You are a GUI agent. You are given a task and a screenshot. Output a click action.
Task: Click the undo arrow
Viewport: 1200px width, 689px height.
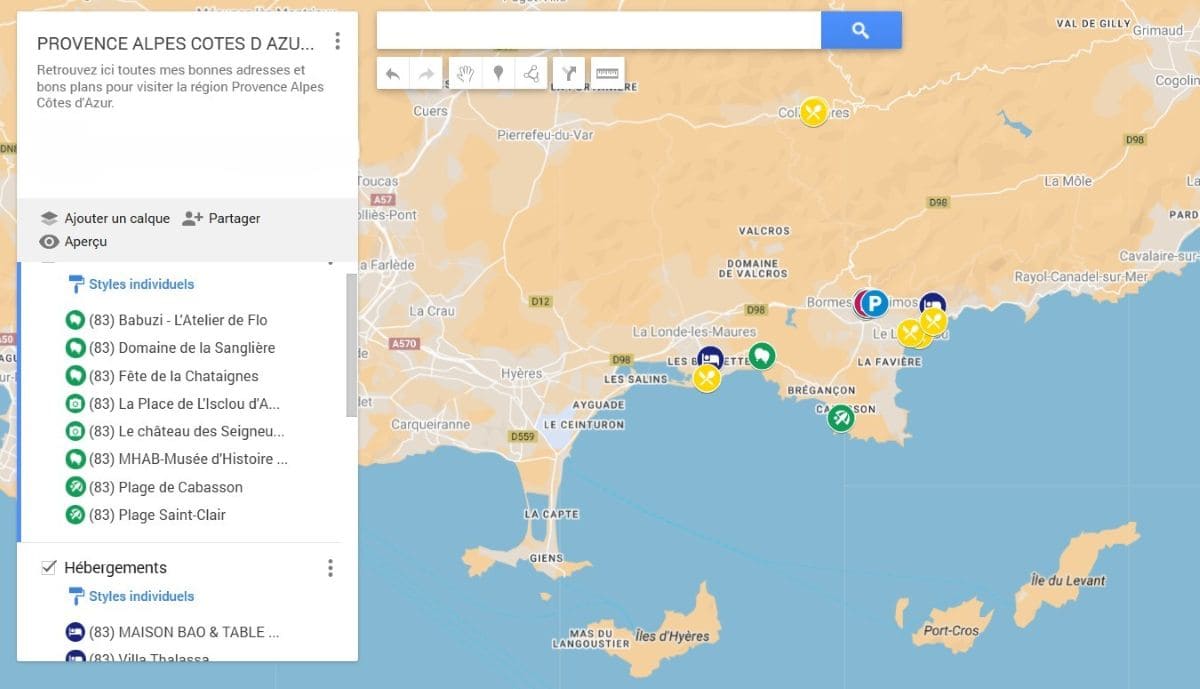pyautogui.click(x=392, y=73)
